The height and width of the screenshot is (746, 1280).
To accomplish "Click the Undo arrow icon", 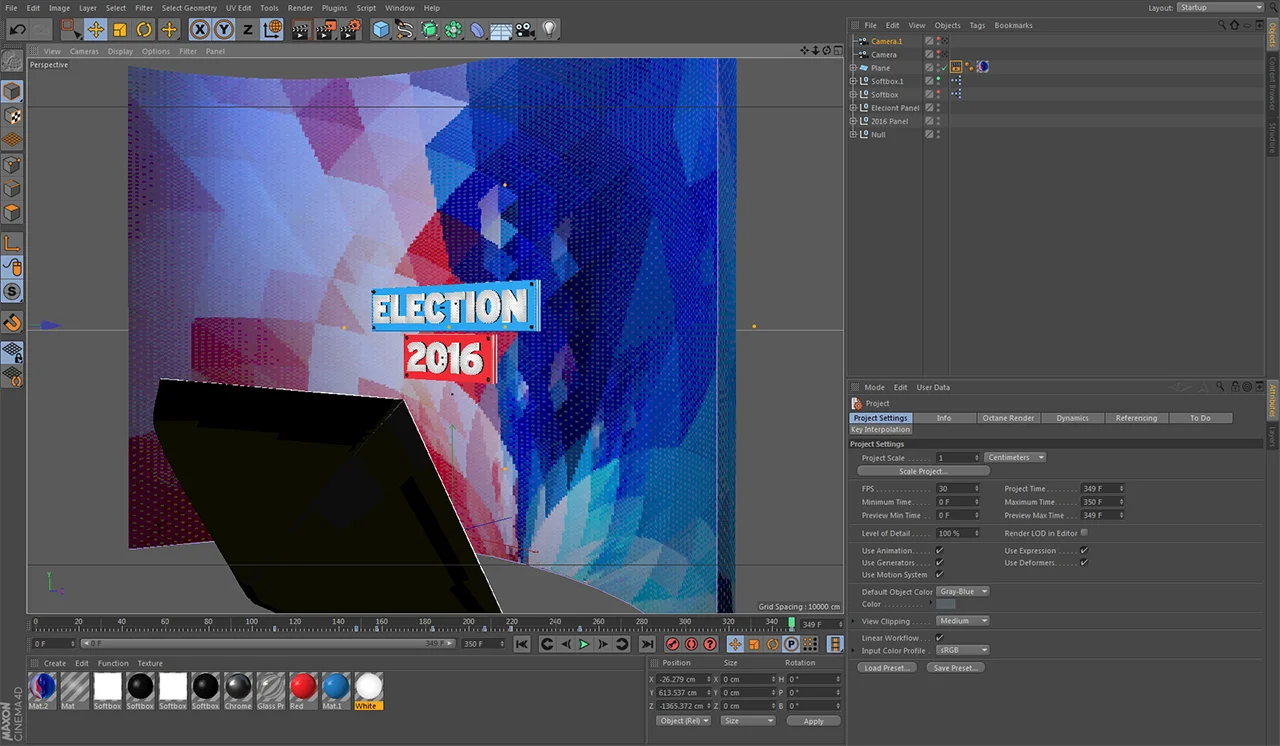I will click(x=17, y=30).
